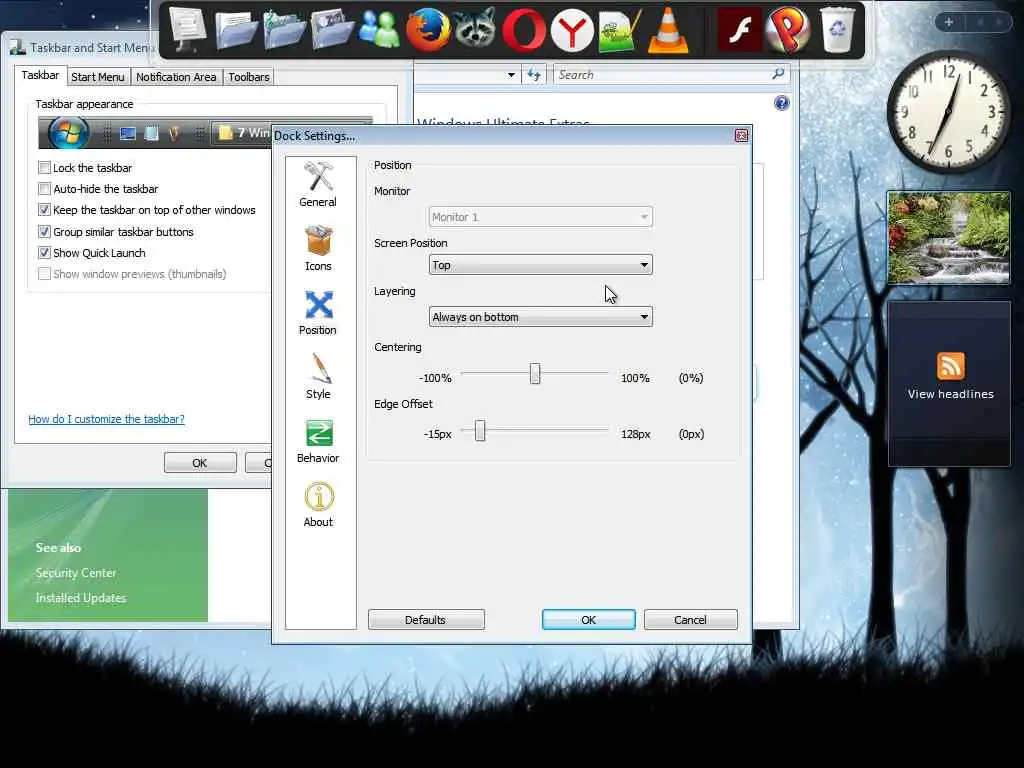This screenshot has height=768, width=1024.
Task: Click OK in Taskbar properties window
Action: (200, 462)
